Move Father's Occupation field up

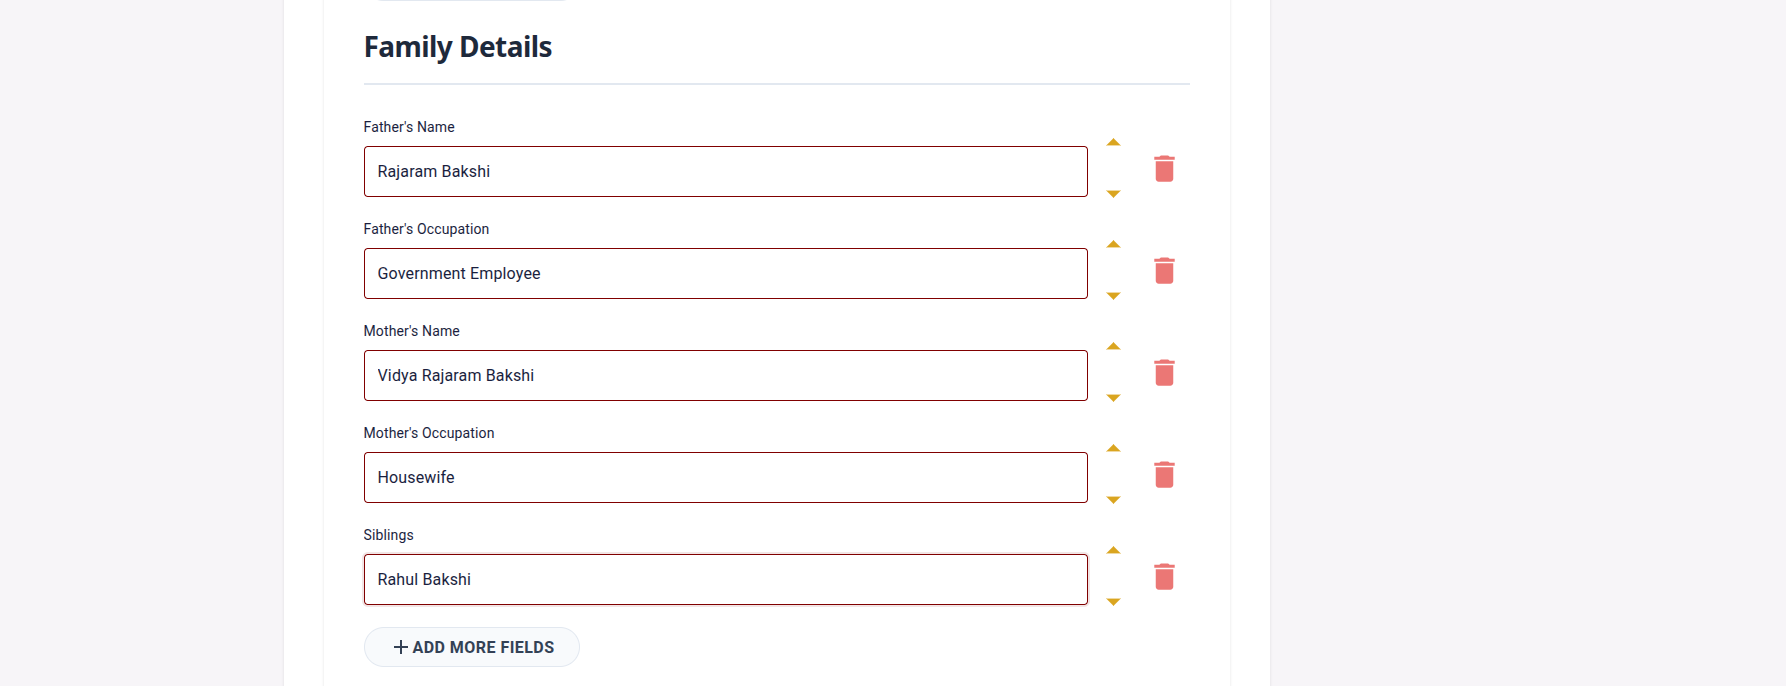pyautogui.click(x=1113, y=245)
